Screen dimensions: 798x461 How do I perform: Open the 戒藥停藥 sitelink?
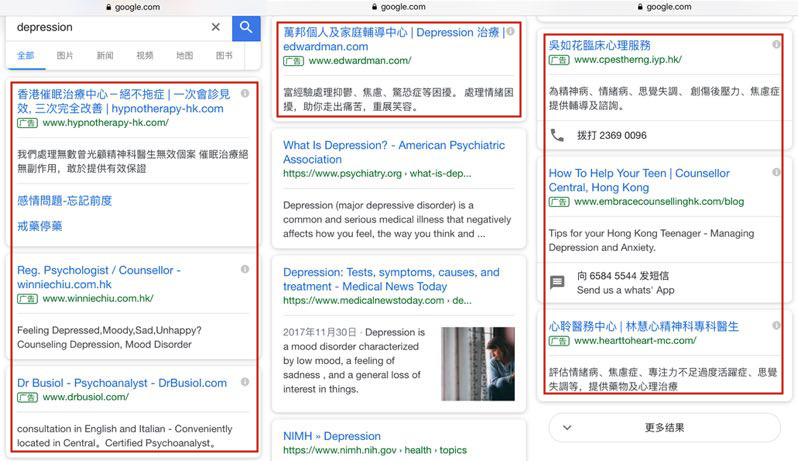(40, 226)
